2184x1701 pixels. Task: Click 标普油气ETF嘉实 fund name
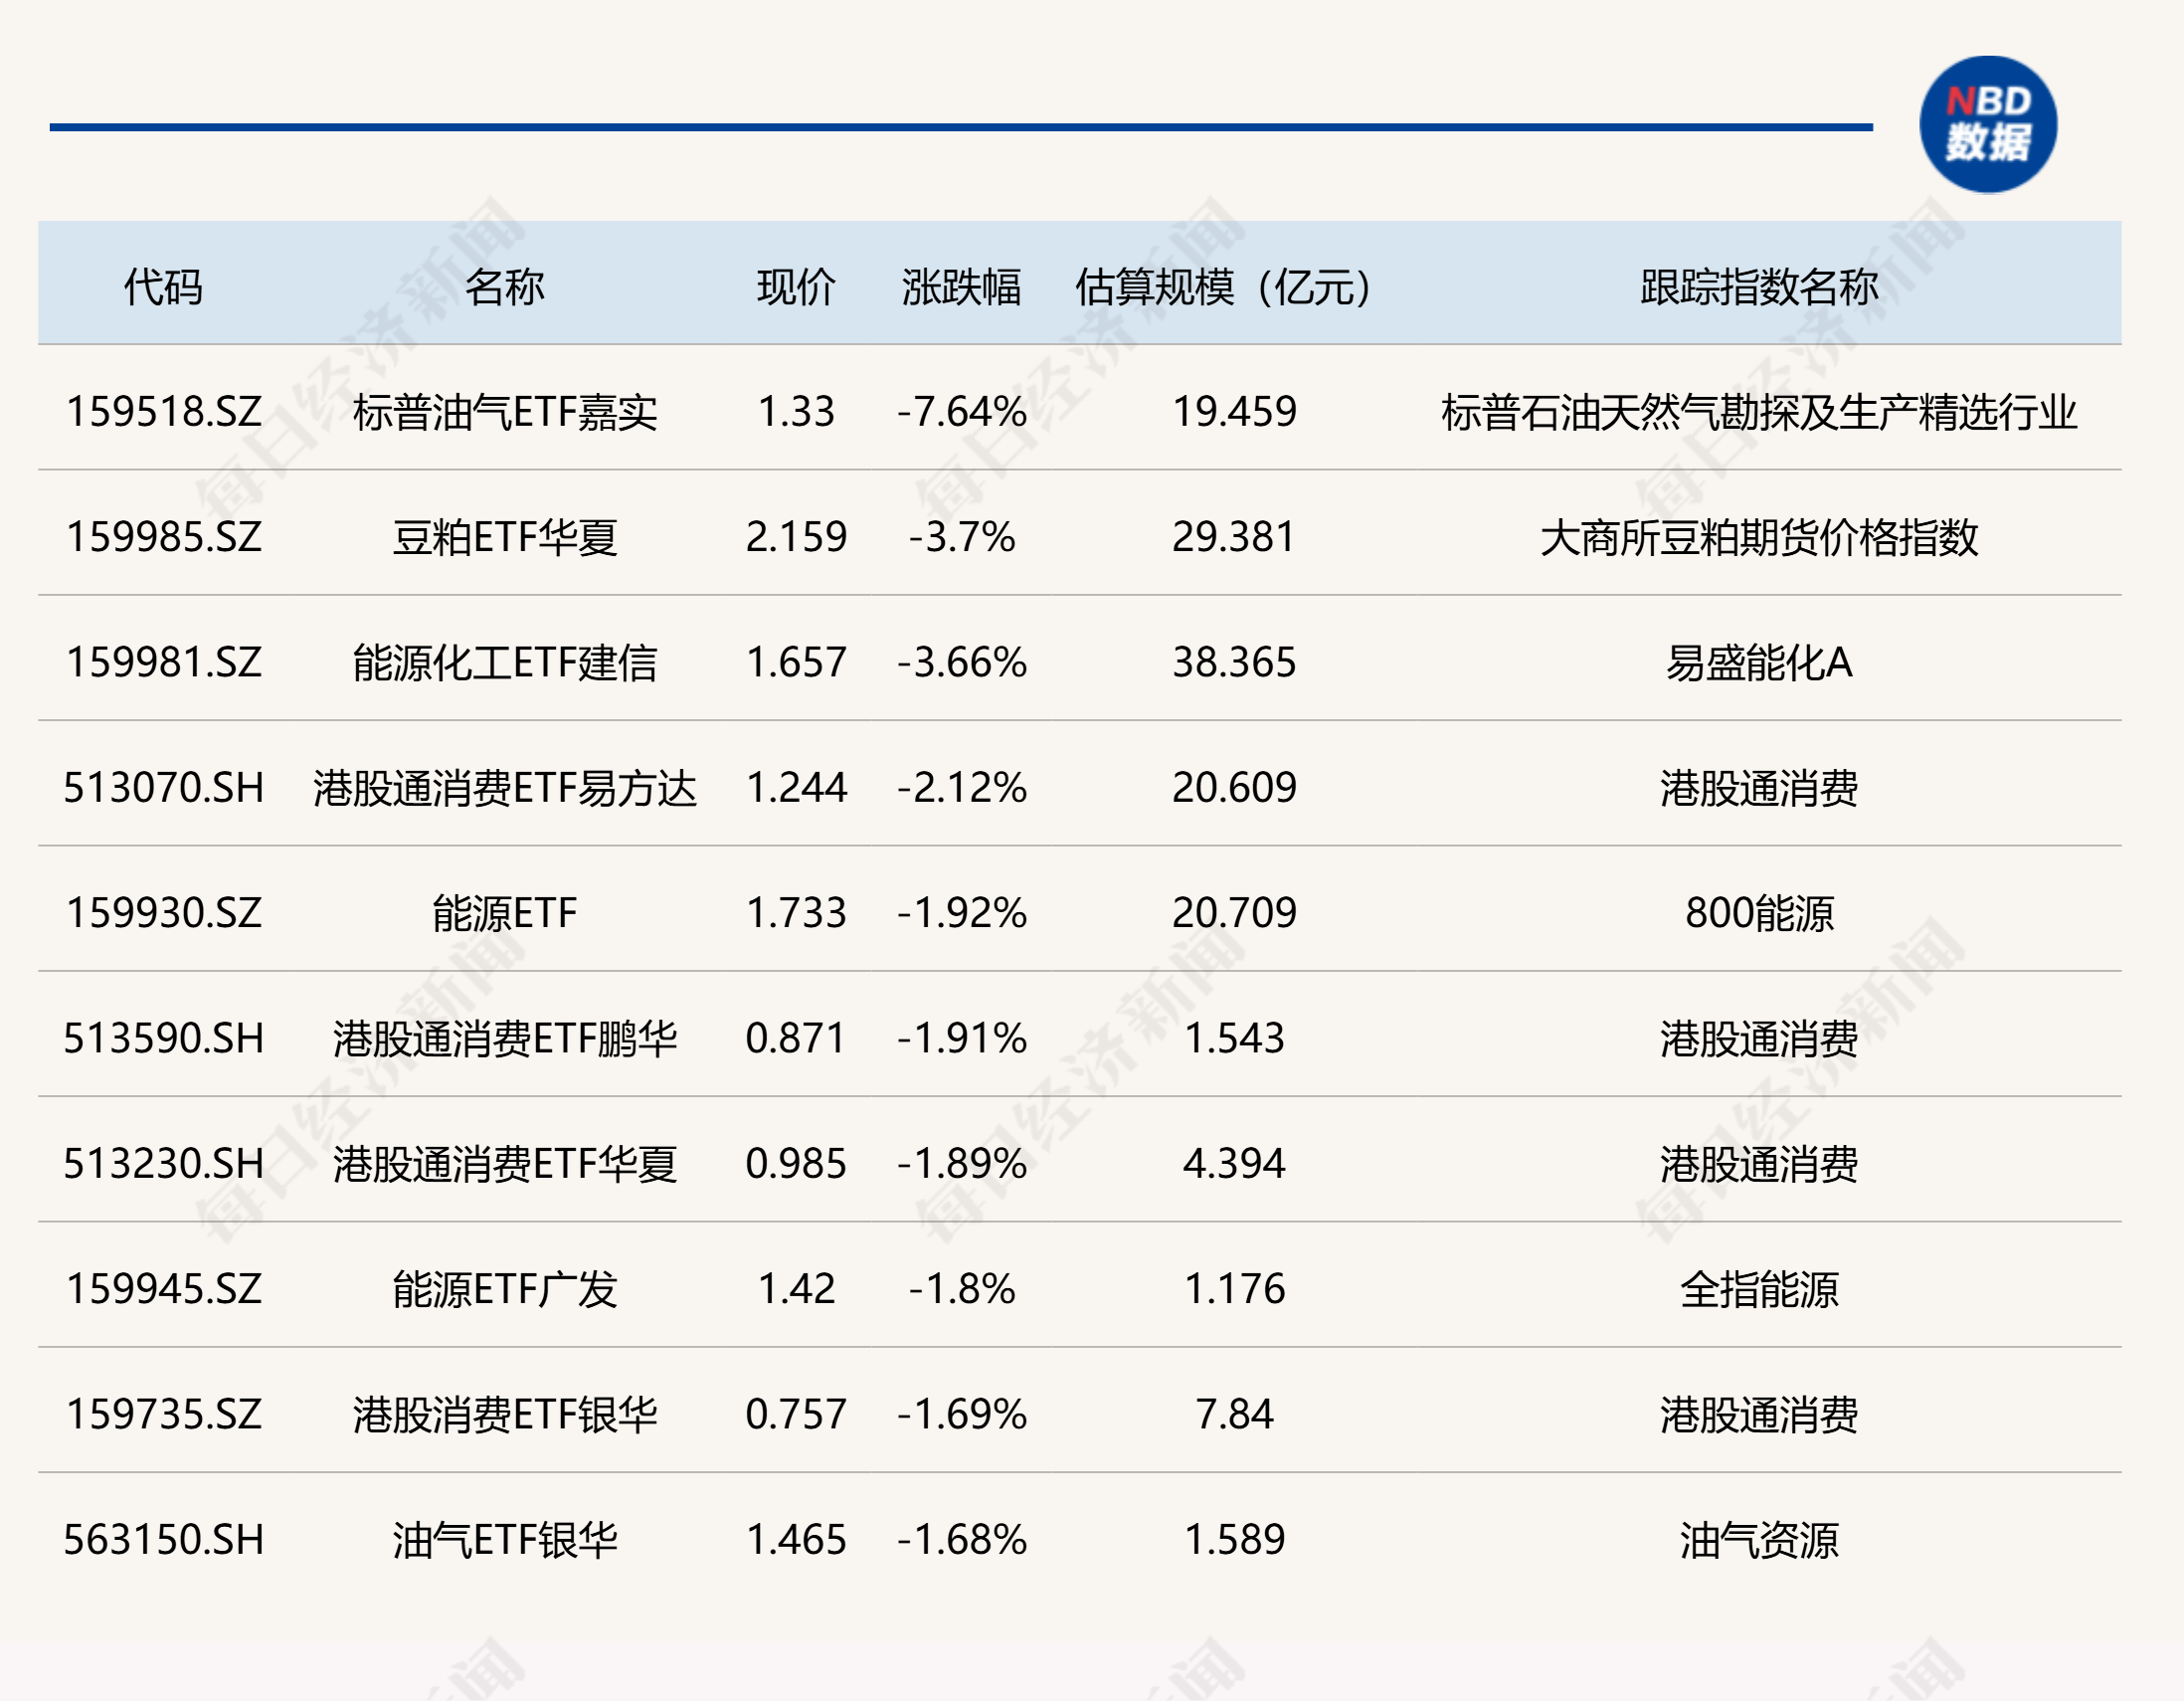(504, 412)
